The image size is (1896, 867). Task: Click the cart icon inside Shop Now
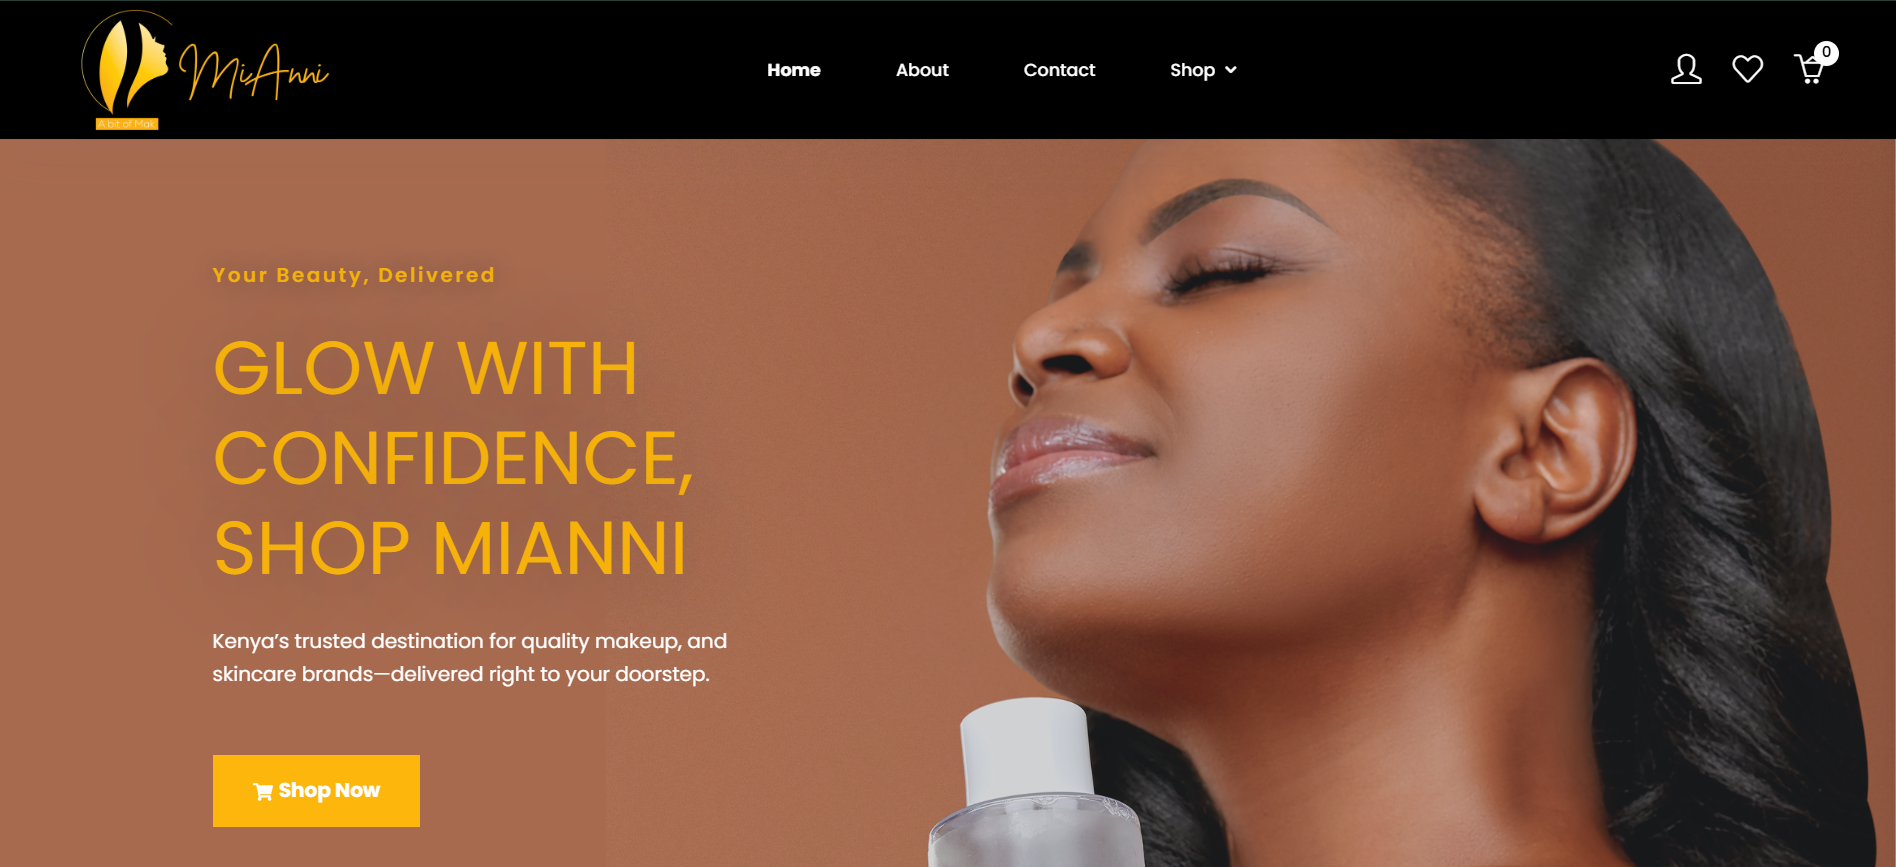[x=263, y=792]
